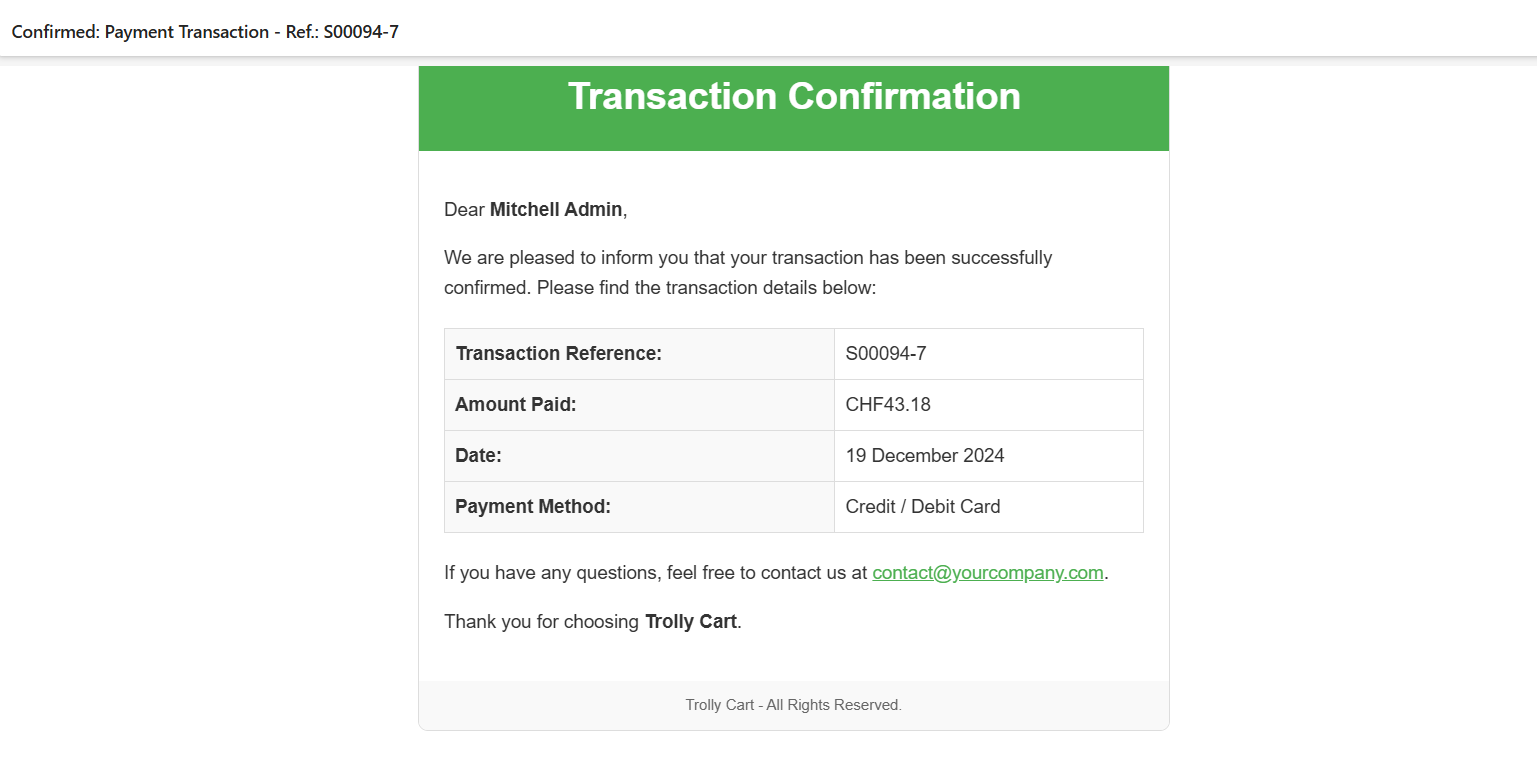Viewport: 1537px width, 762px height.
Task: Click the email subject line at top
Action: pos(205,31)
